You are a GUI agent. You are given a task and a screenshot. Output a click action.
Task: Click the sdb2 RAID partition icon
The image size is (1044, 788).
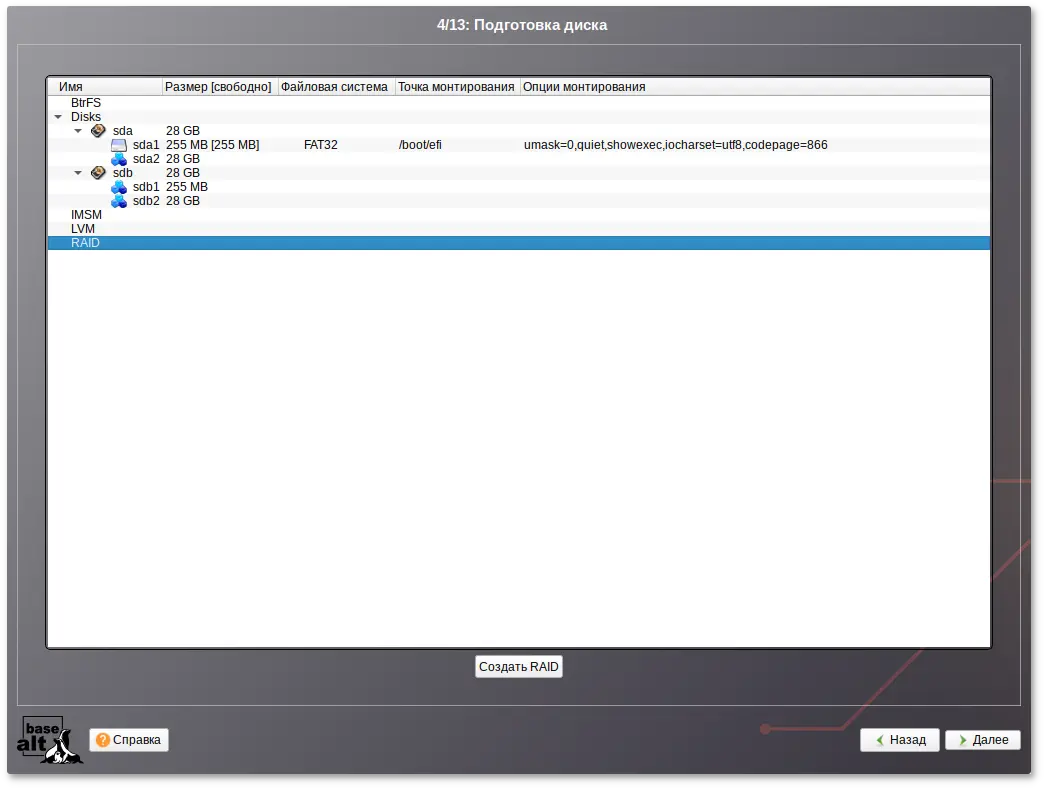119,201
